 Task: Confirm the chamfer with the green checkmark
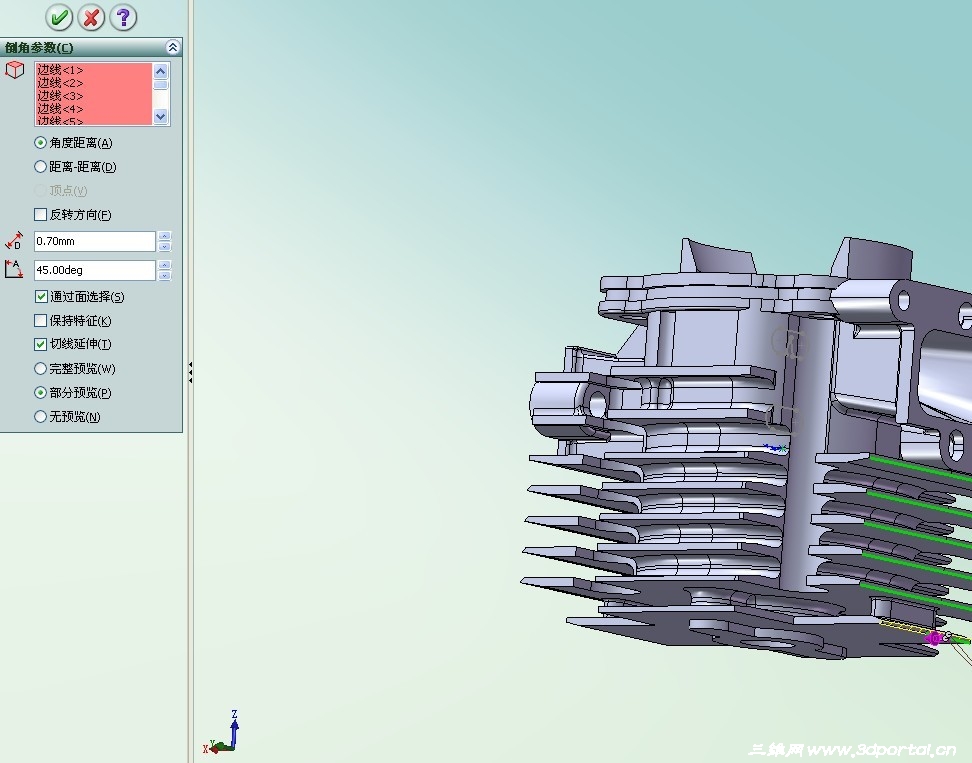coord(59,17)
